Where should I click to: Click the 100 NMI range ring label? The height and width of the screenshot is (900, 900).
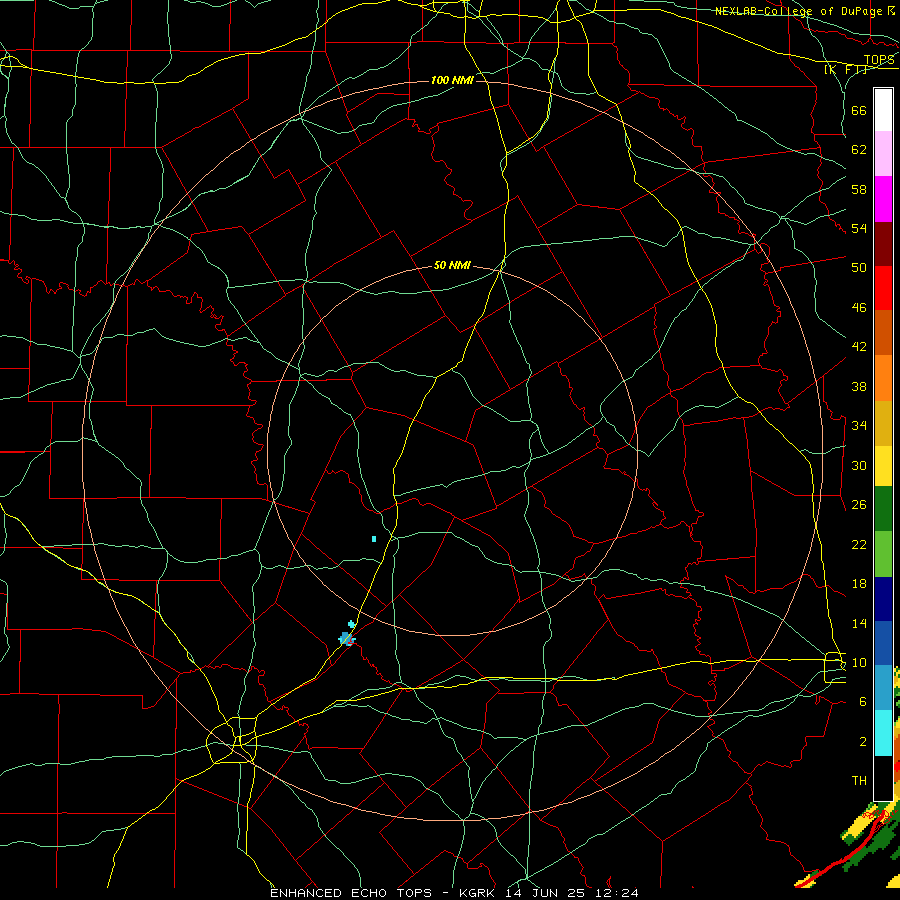tap(452, 80)
